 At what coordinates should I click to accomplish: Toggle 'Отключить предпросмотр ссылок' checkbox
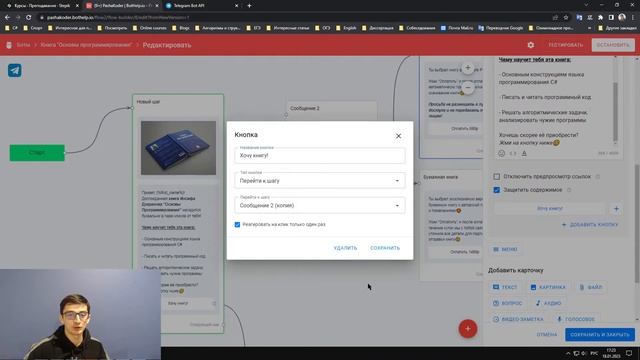click(x=497, y=177)
